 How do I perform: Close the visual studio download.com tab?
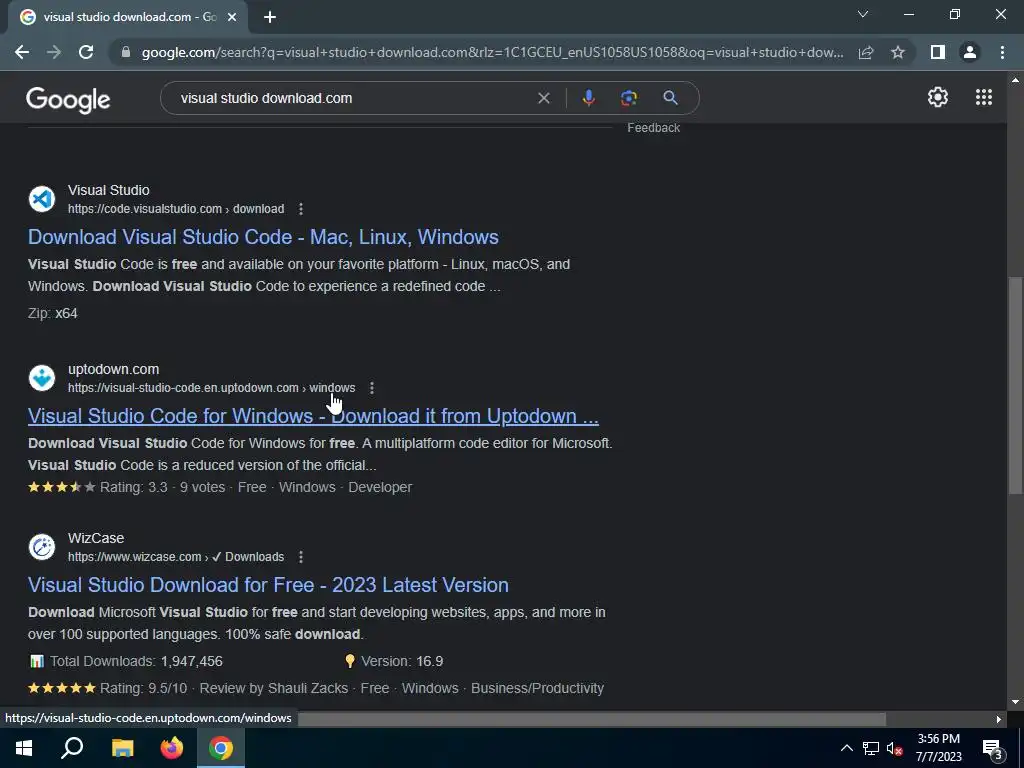pos(232,17)
